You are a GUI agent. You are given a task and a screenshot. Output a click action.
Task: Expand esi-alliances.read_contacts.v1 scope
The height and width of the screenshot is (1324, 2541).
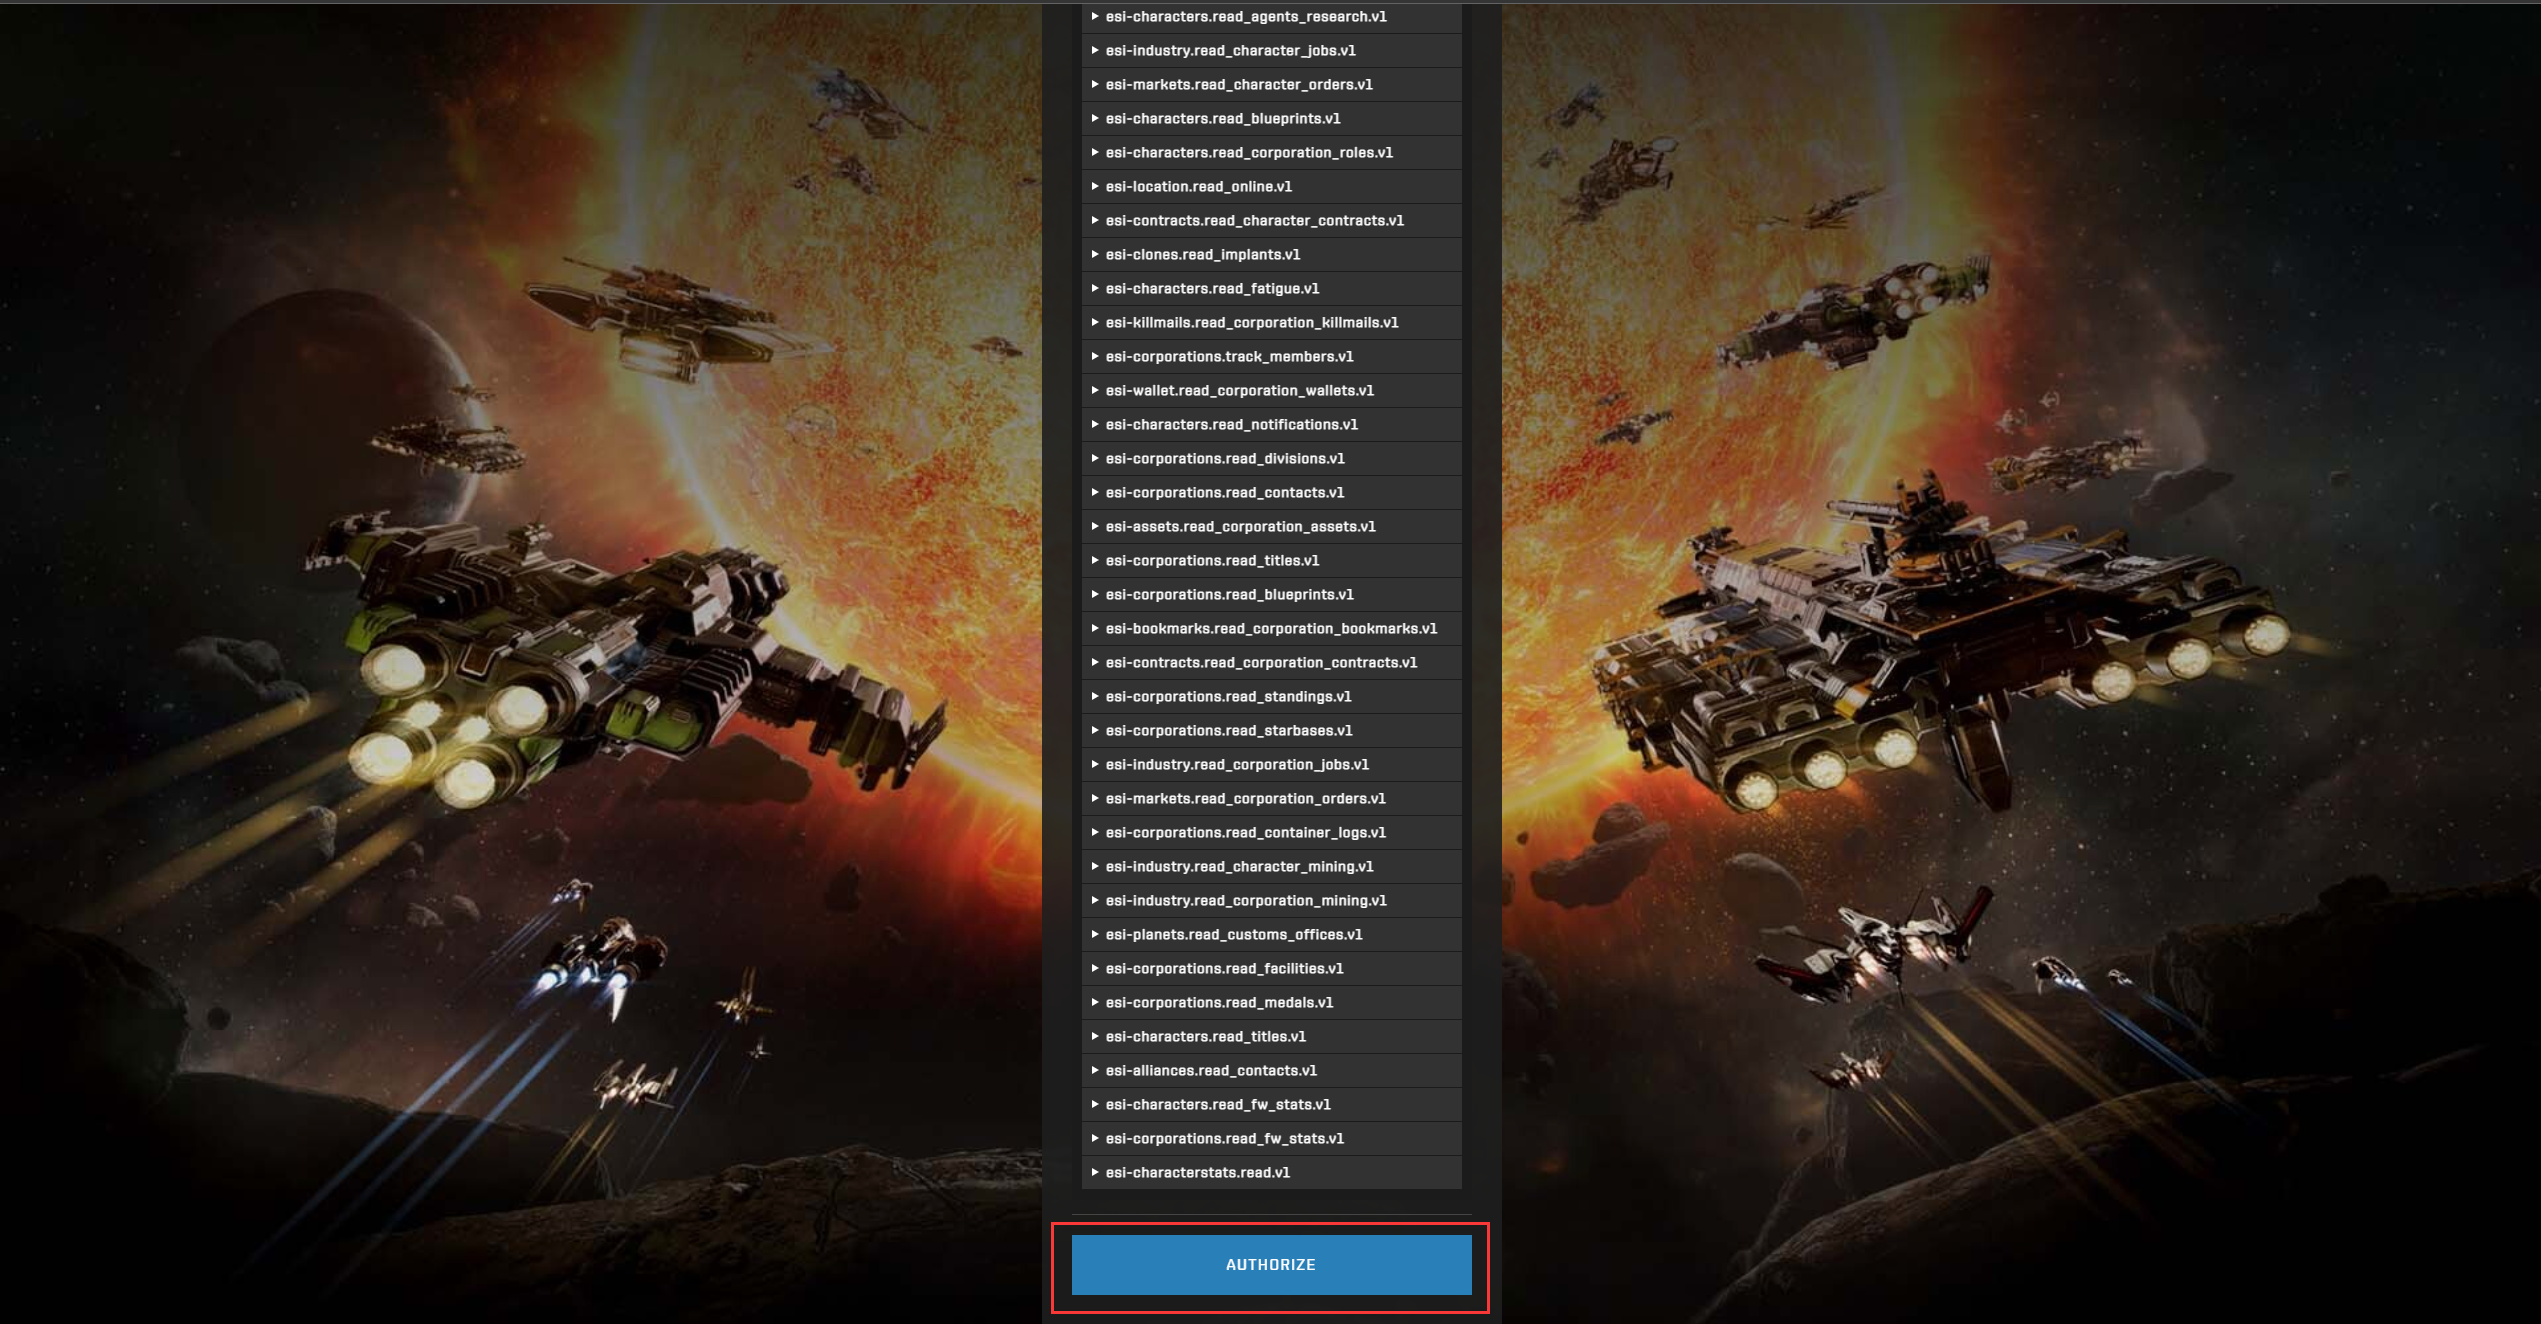tap(1211, 1071)
